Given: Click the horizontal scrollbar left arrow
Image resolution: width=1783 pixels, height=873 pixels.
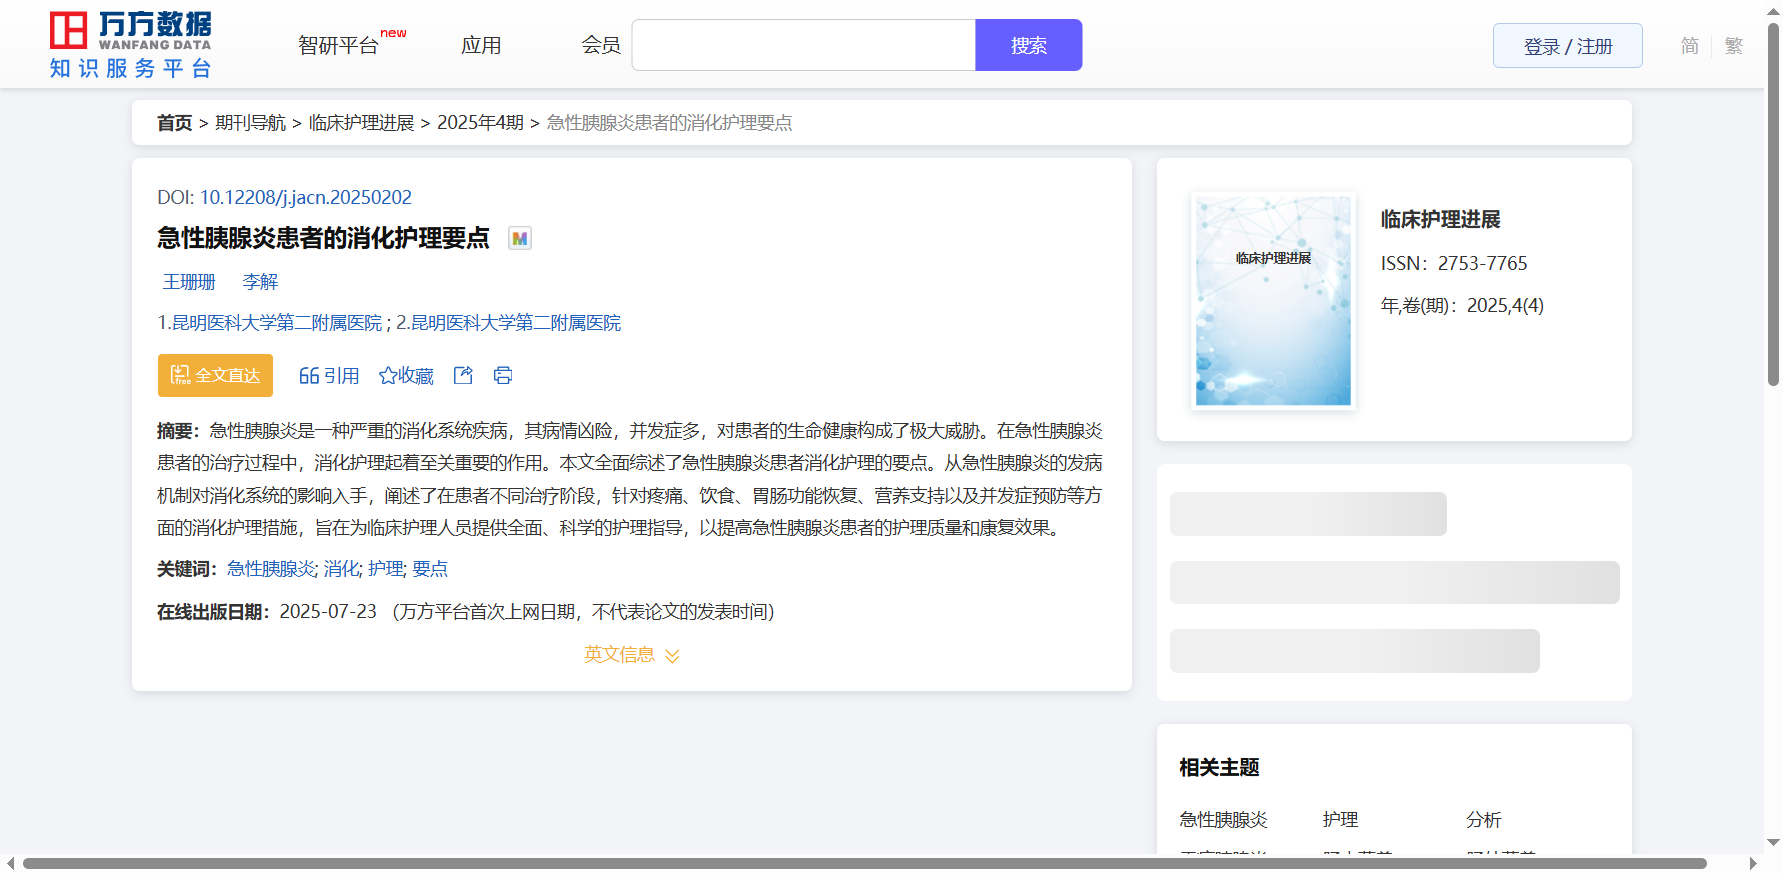Looking at the screenshot, I should (x=10, y=863).
